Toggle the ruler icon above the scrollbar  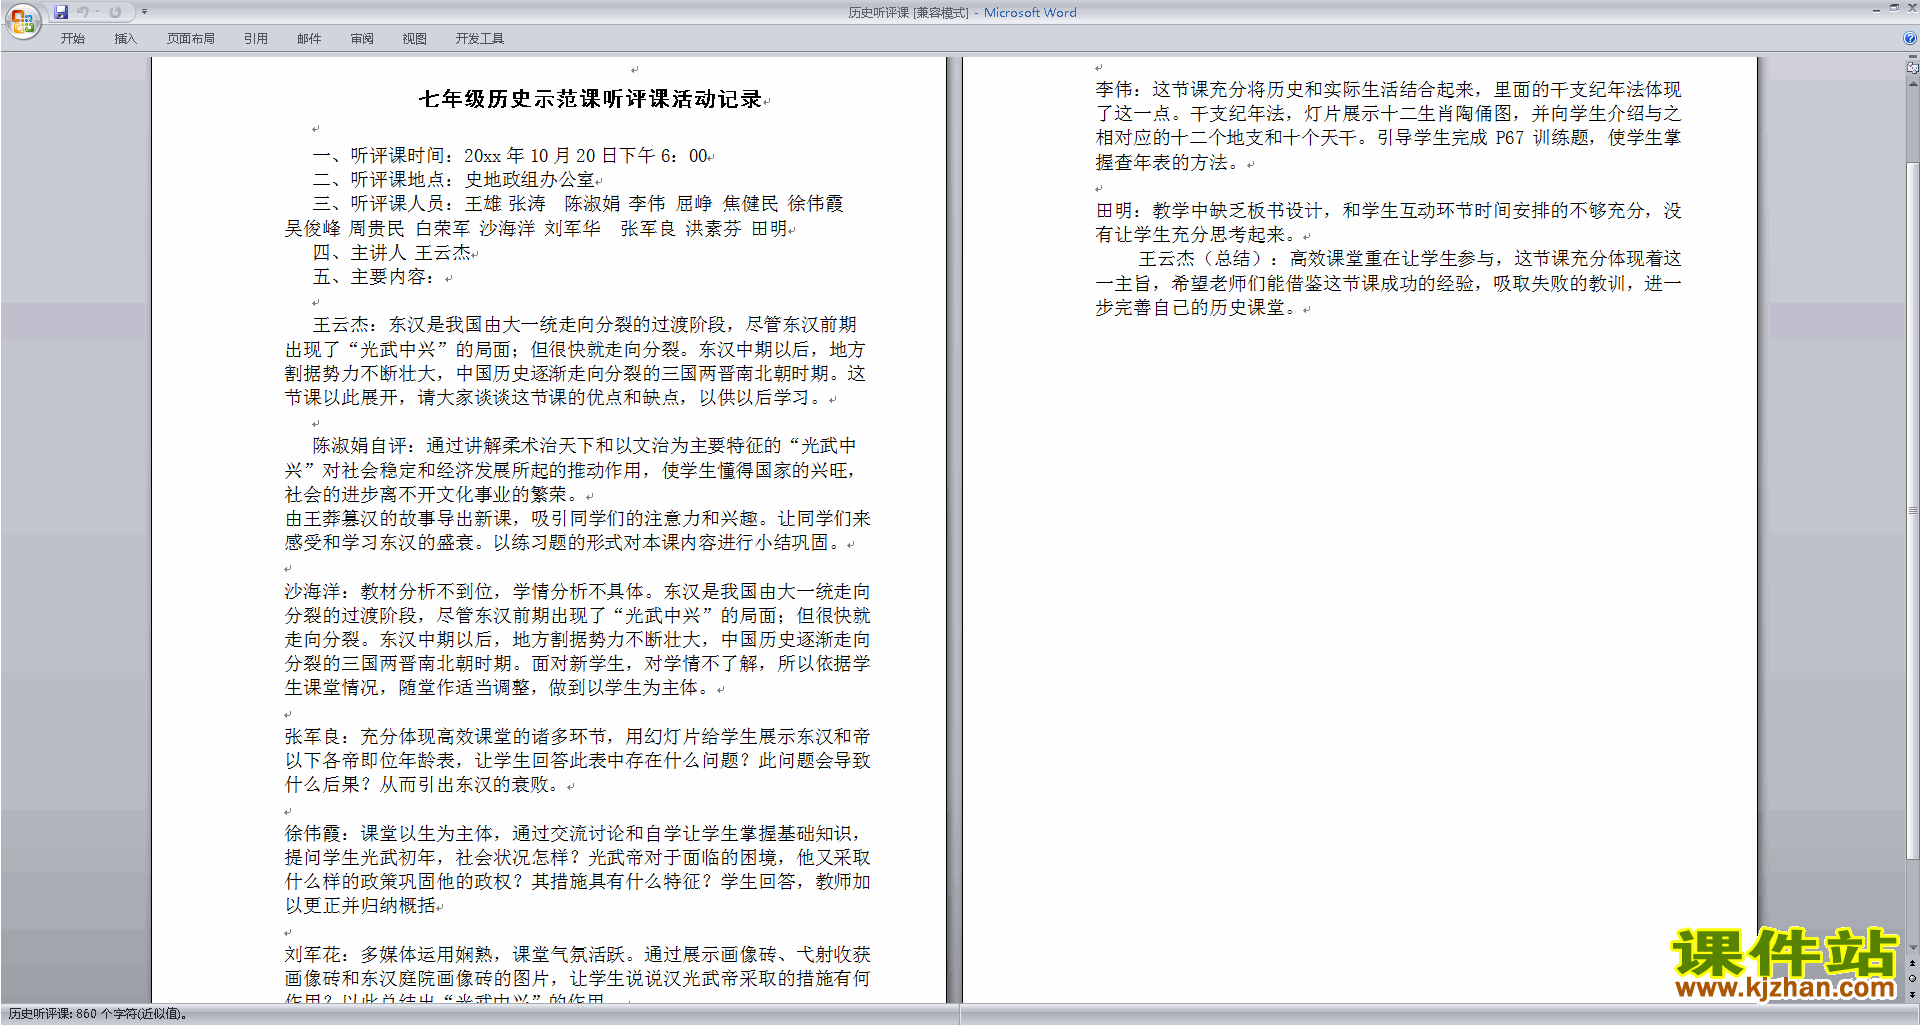coord(1913,68)
